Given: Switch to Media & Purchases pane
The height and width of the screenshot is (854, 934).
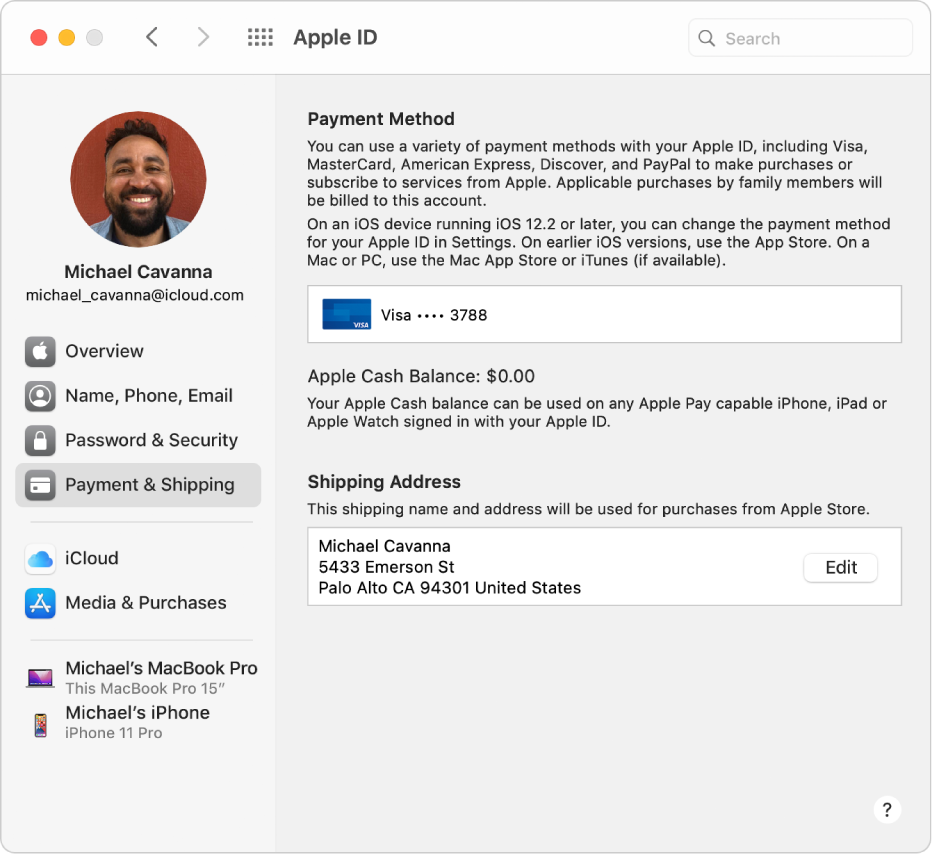Looking at the screenshot, I should click(x=145, y=603).
